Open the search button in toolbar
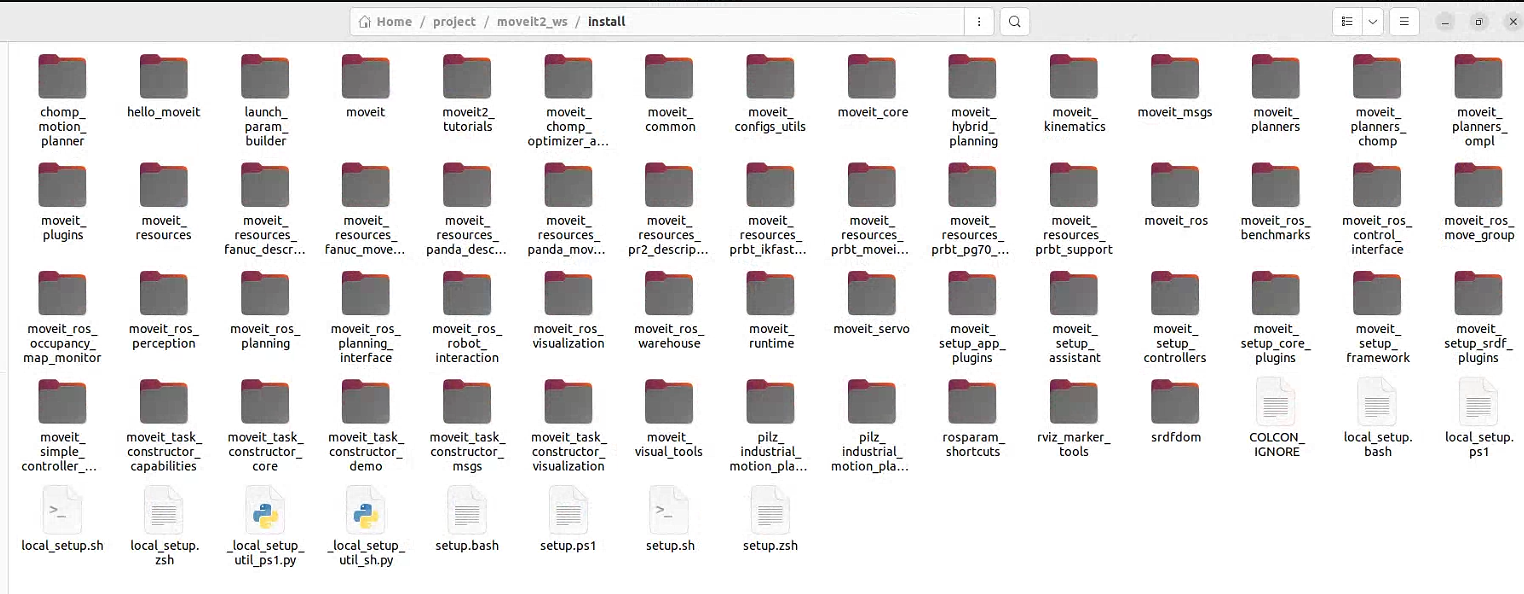Image resolution: width=1524 pixels, height=594 pixels. coord(1014,21)
